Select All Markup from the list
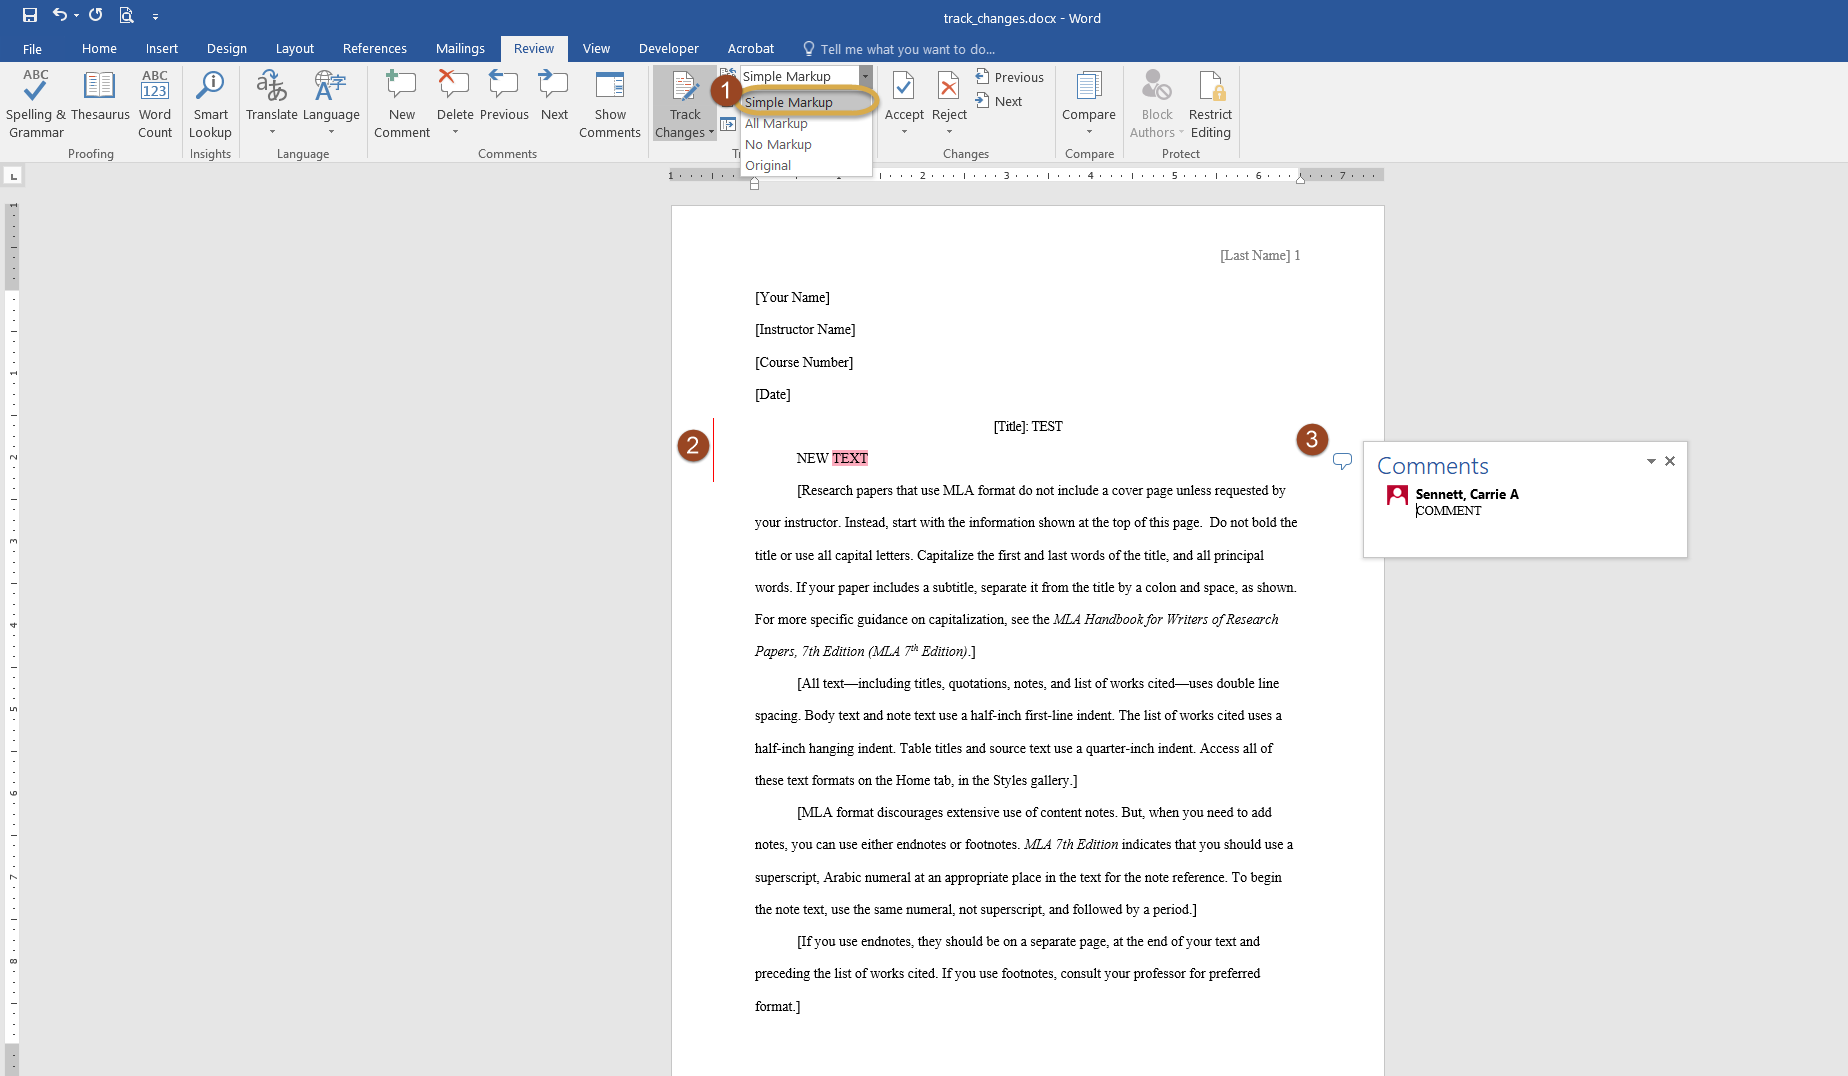Viewport: 1848px width, 1076px height. [777, 124]
